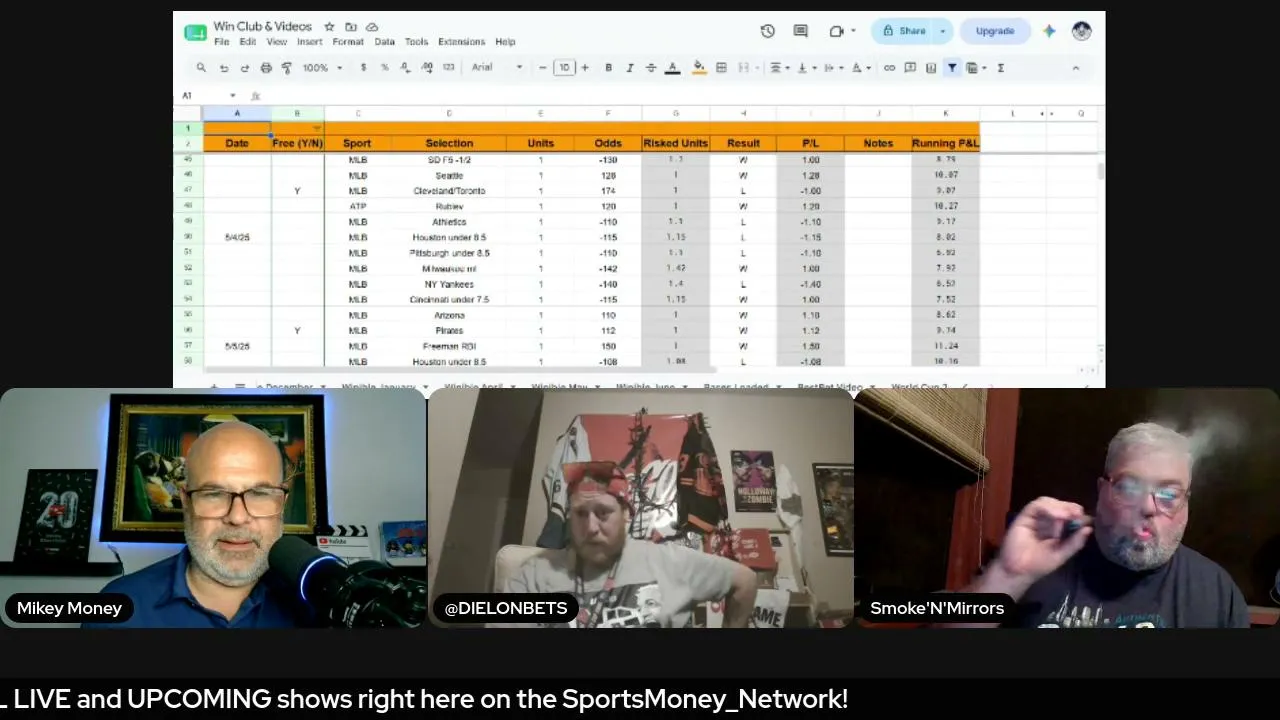
Task: Open the Google Sheets home logo
Action: tap(195, 33)
